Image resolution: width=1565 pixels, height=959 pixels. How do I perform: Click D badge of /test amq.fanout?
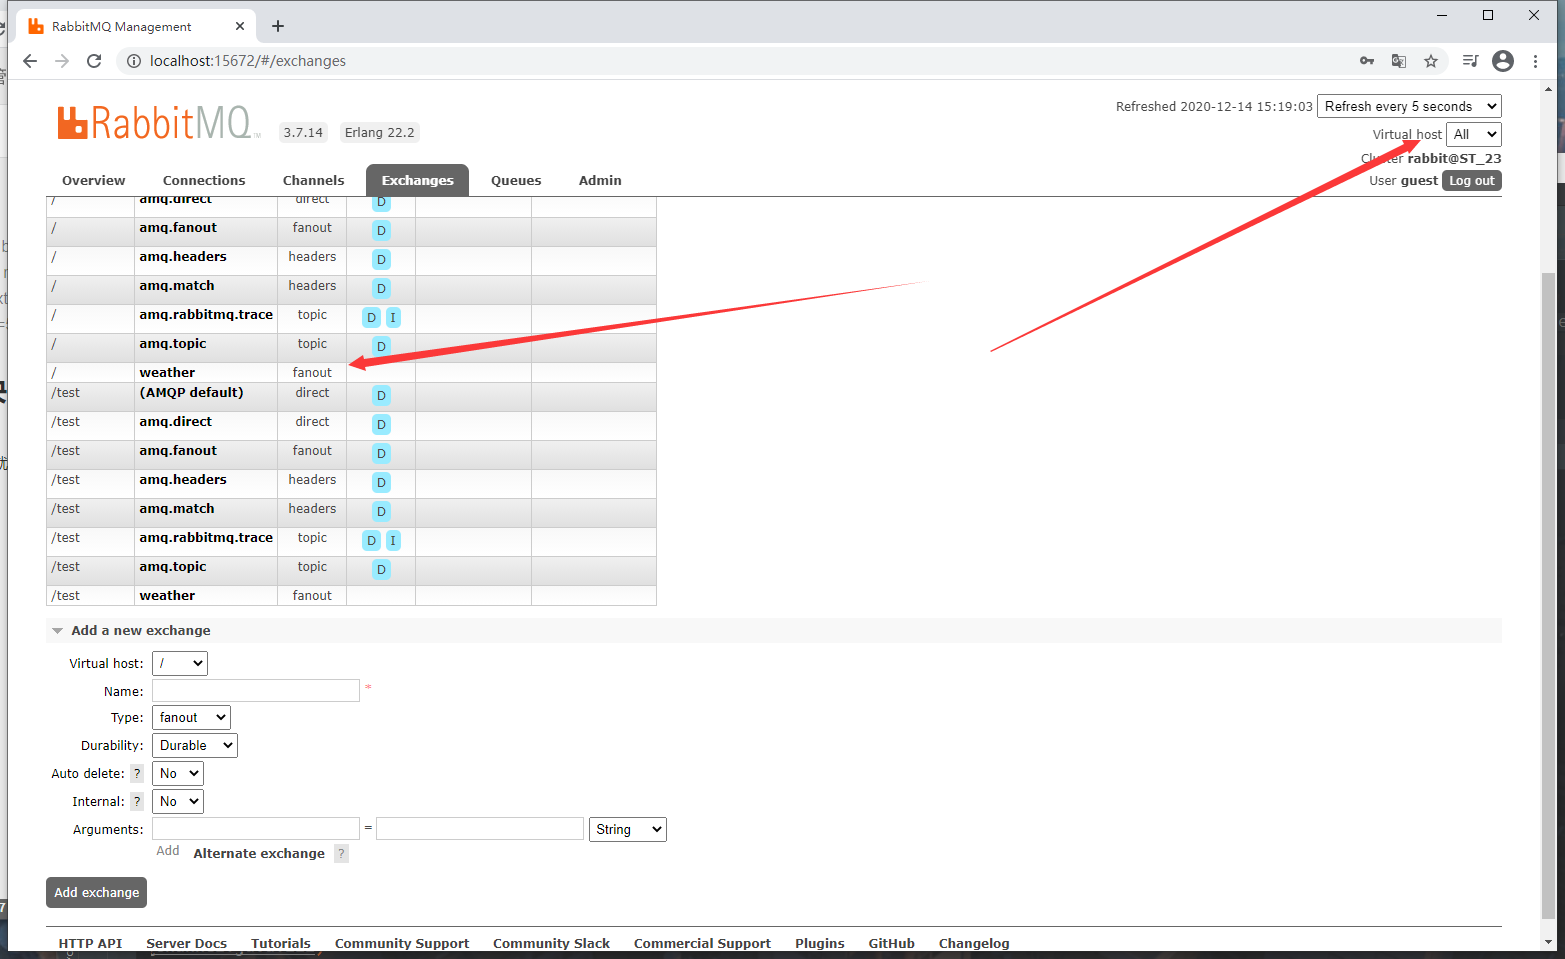tap(381, 453)
